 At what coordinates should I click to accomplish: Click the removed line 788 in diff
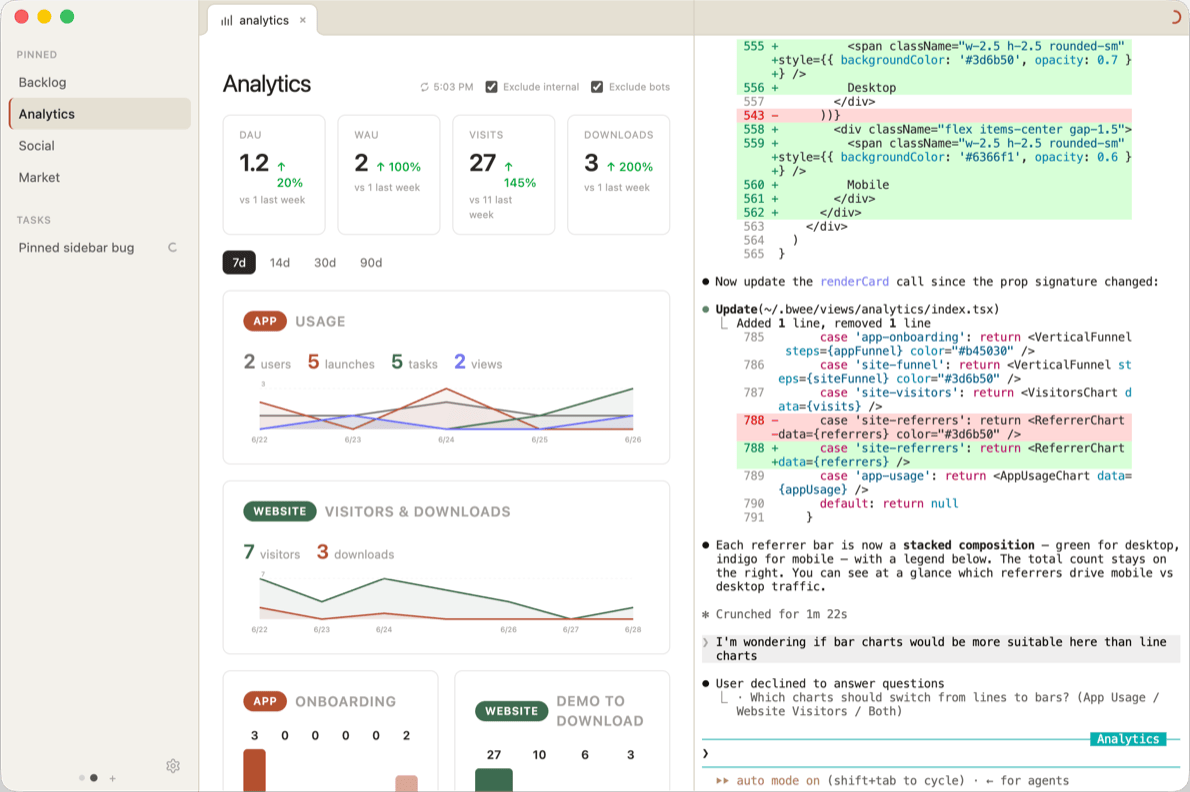934,427
